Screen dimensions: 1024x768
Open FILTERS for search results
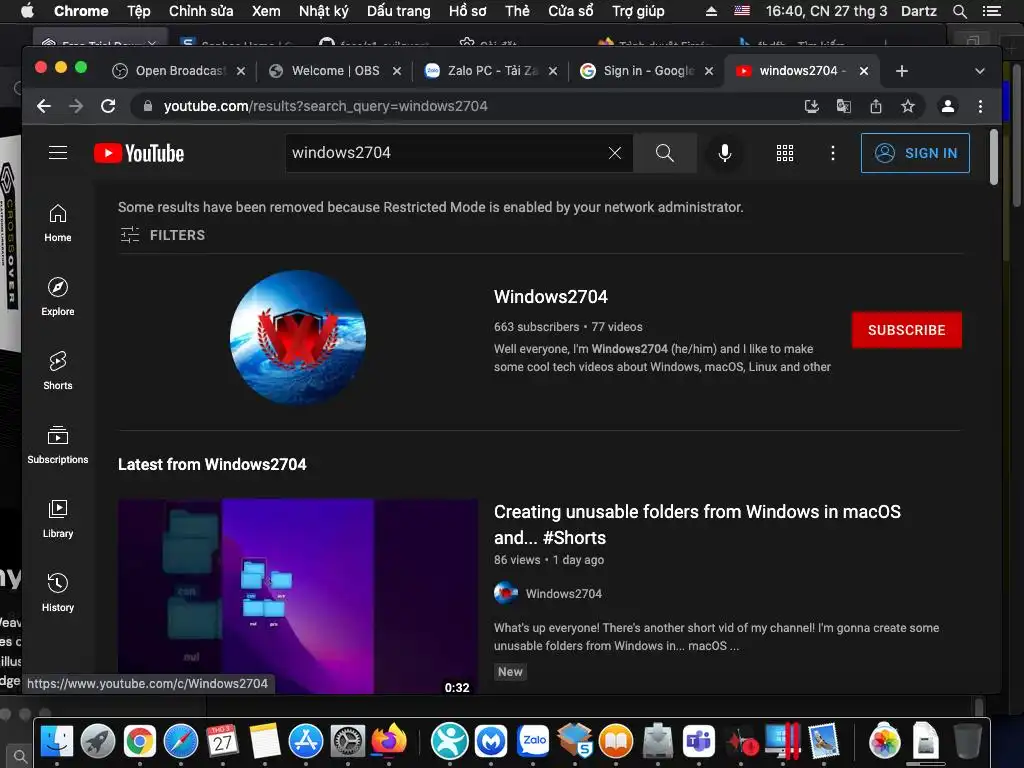pos(163,235)
